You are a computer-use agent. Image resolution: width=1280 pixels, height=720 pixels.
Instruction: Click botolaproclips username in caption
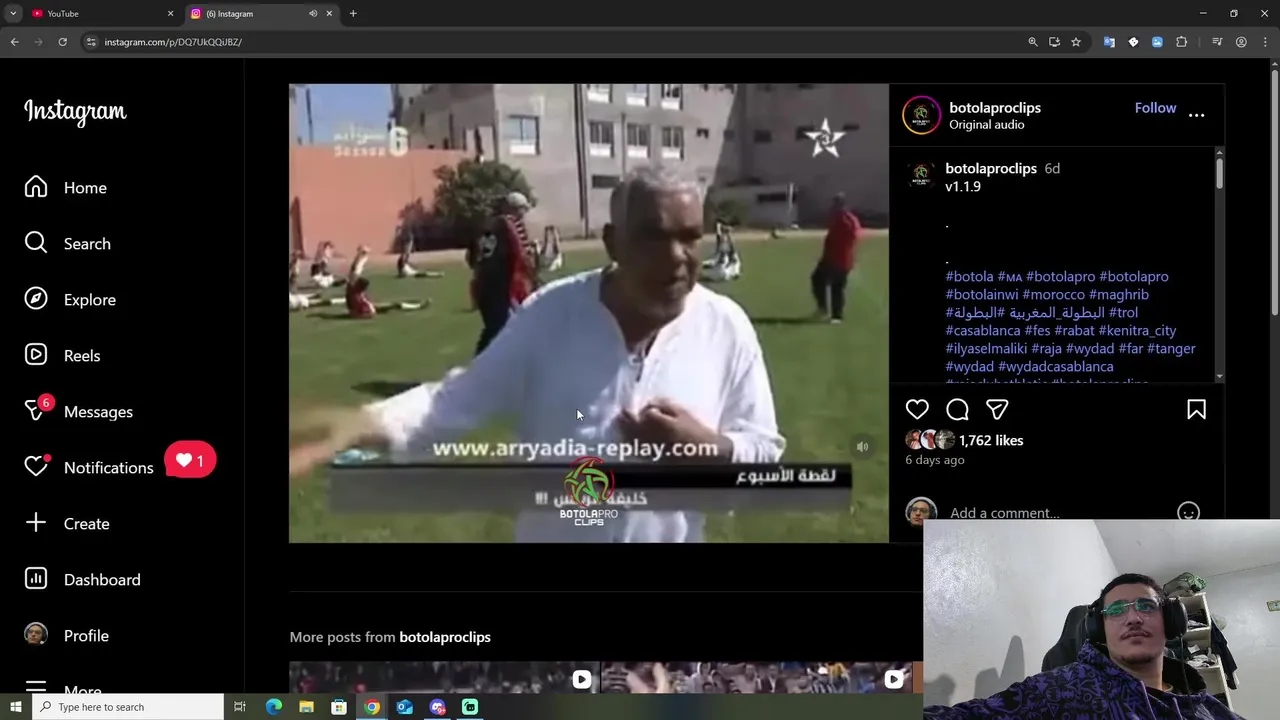(x=991, y=168)
